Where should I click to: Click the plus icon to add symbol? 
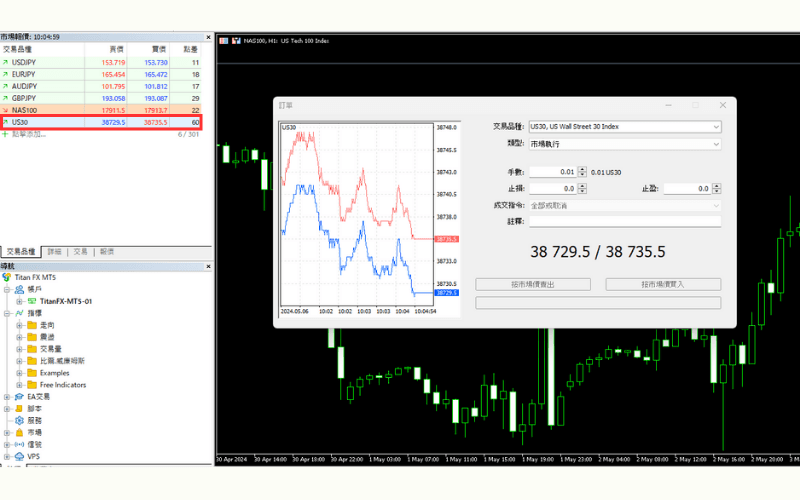[x=5, y=134]
